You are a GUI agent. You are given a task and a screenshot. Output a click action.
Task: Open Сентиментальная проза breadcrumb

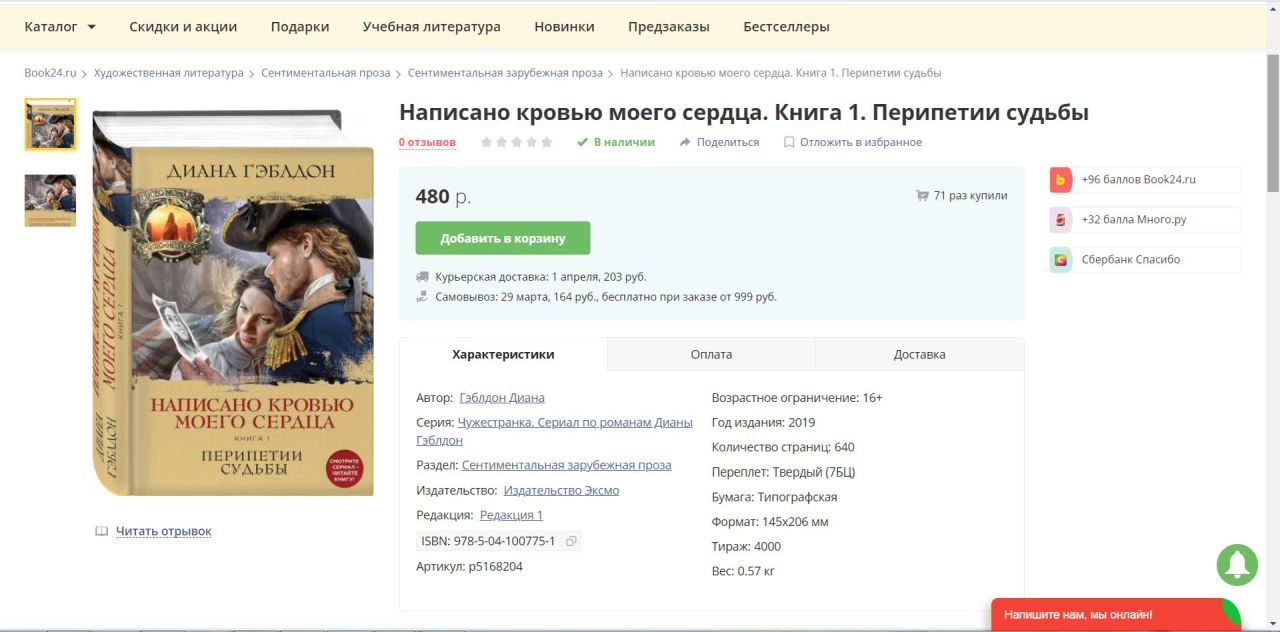[326, 73]
